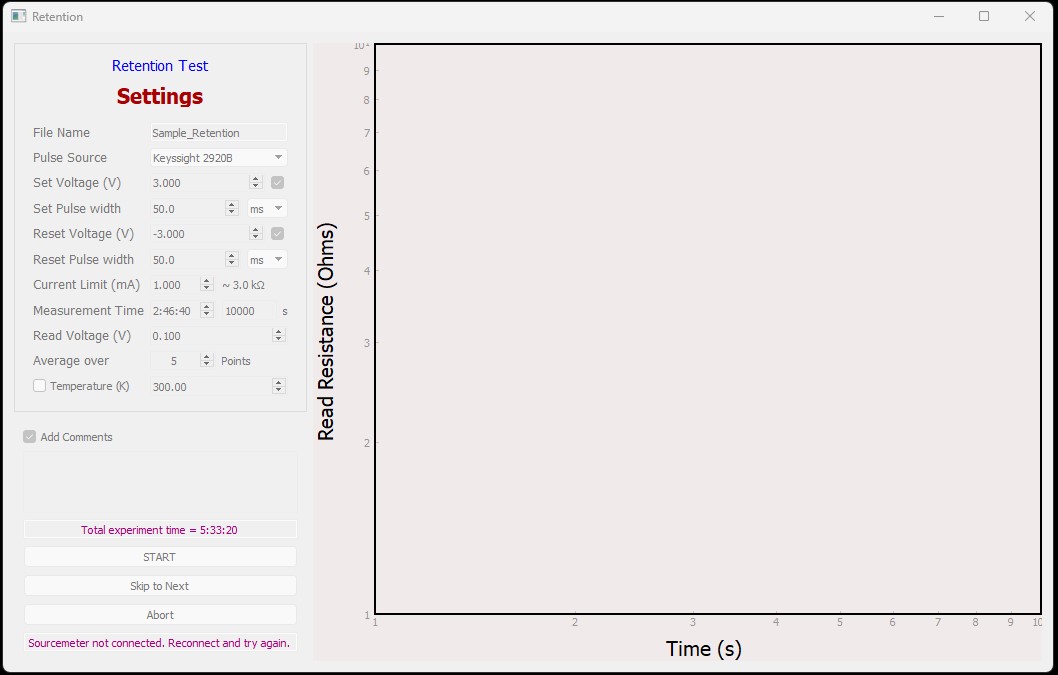Toggle the Set Voltage checkbox
Image resolution: width=1058 pixels, height=675 pixels.
coord(277,182)
